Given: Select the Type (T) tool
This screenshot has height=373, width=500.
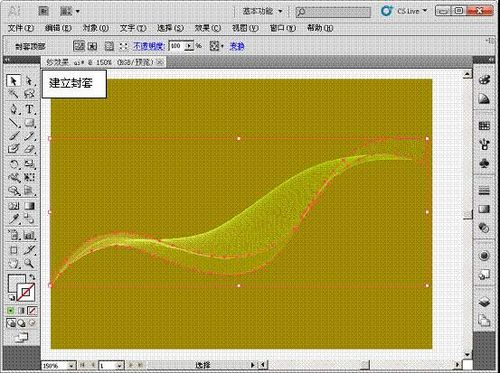Looking at the screenshot, I should coord(29,109).
